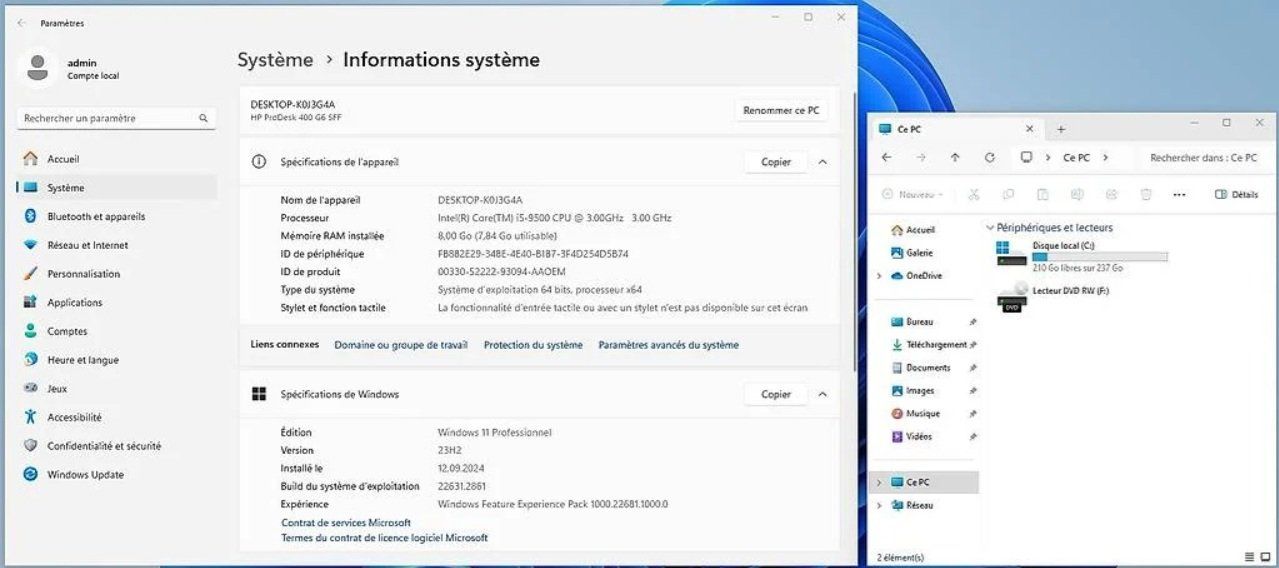Click Système breadcrumb in Settings header
The height and width of the screenshot is (568, 1279).
click(275, 60)
